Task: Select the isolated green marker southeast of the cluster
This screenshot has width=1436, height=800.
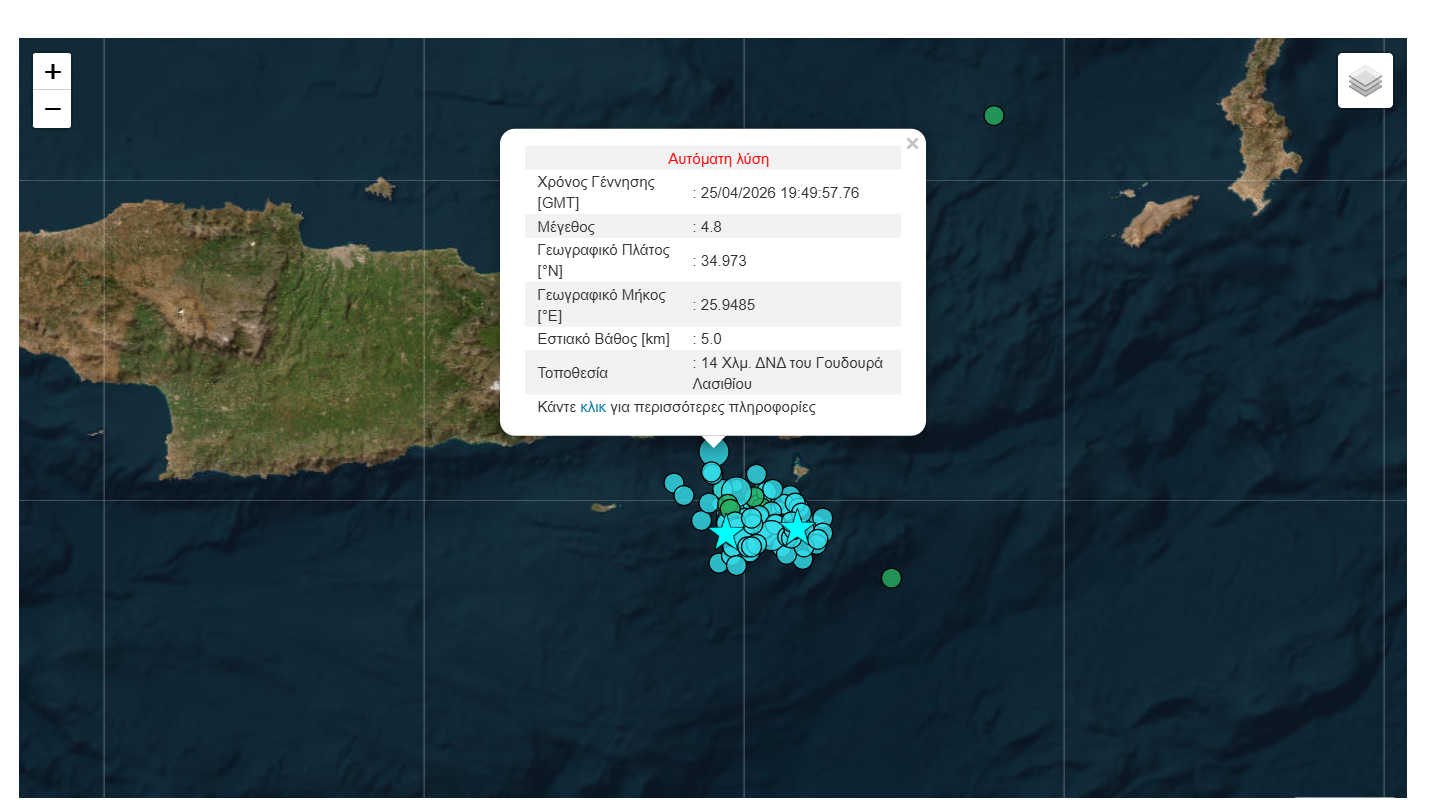Action: point(890,577)
